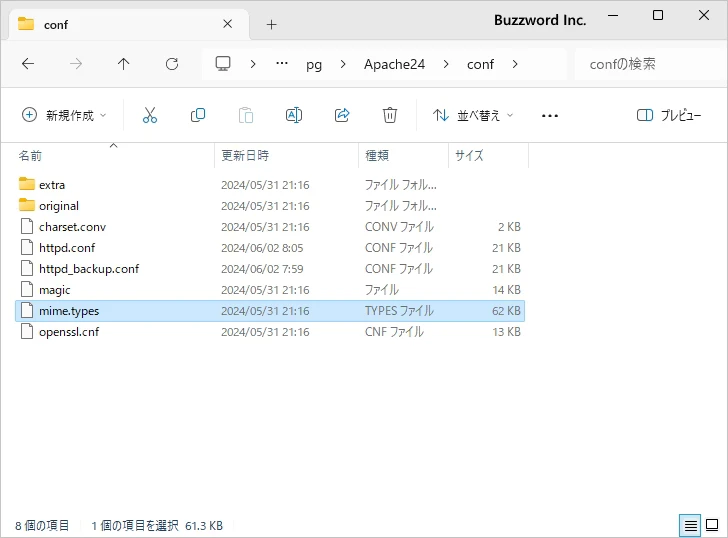The width and height of the screenshot is (728, 538).
Task: Click the mime.types file icon
Action: pyautogui.click(x=27, y=311)
